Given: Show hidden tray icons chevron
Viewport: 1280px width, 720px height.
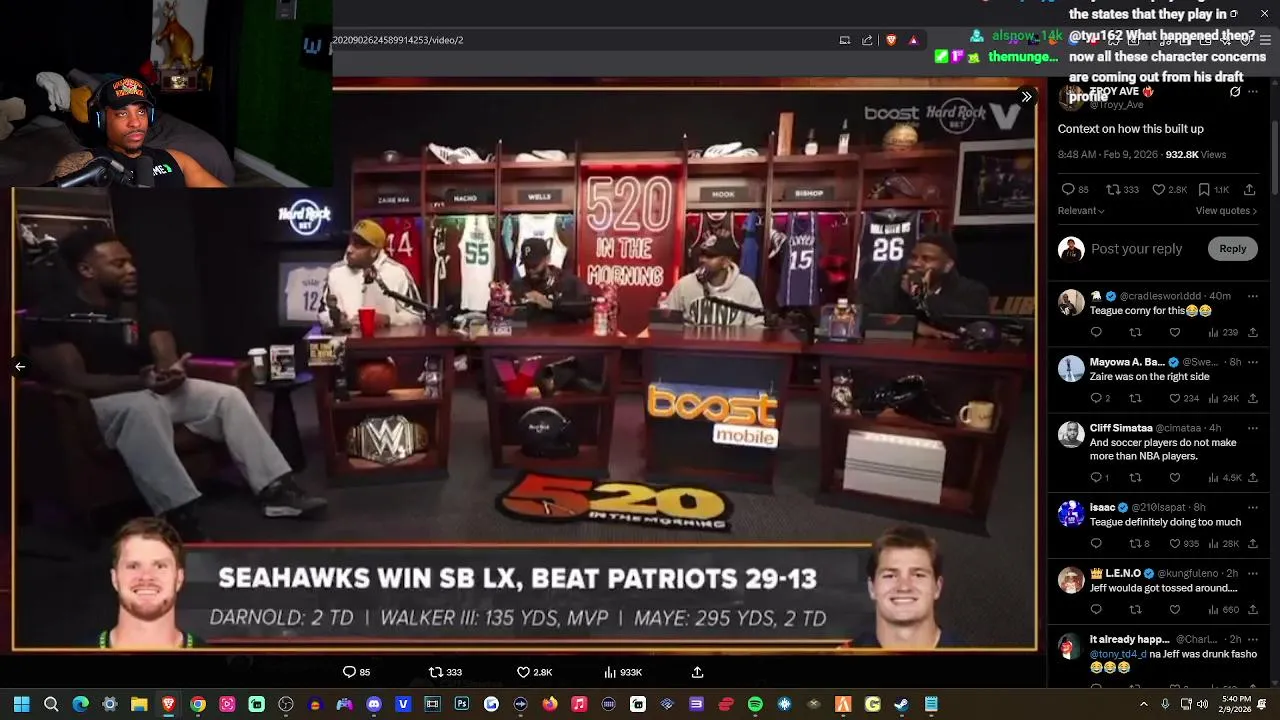Looking at the screenshot, I should 1144,704.
